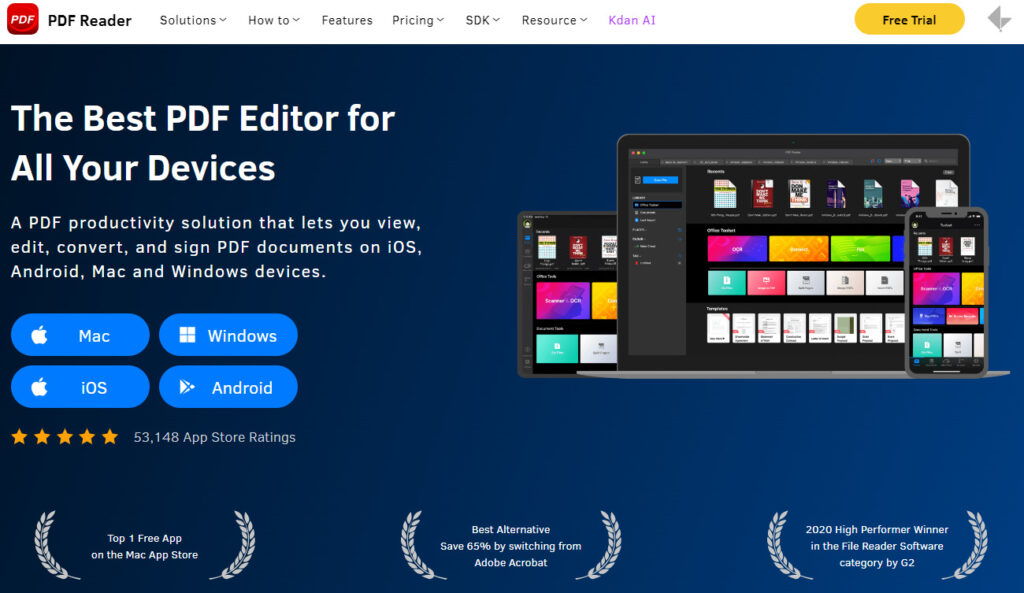Click the Best PDF Editor headline
Screen dimensions: 1024x593
[x=203, y=143]
